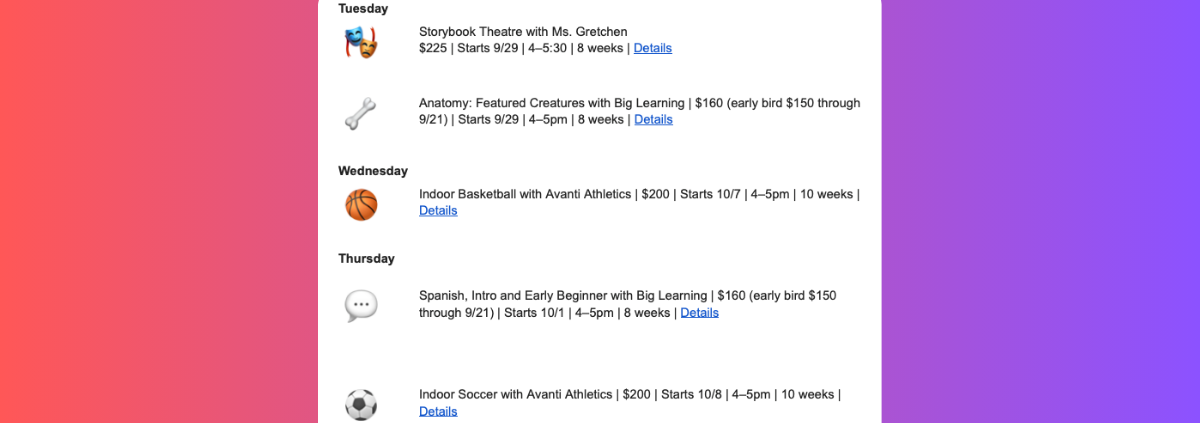Click the purple gradient background on the right
Viewport: 1200px width, 423px height.
pos(1041,211)
